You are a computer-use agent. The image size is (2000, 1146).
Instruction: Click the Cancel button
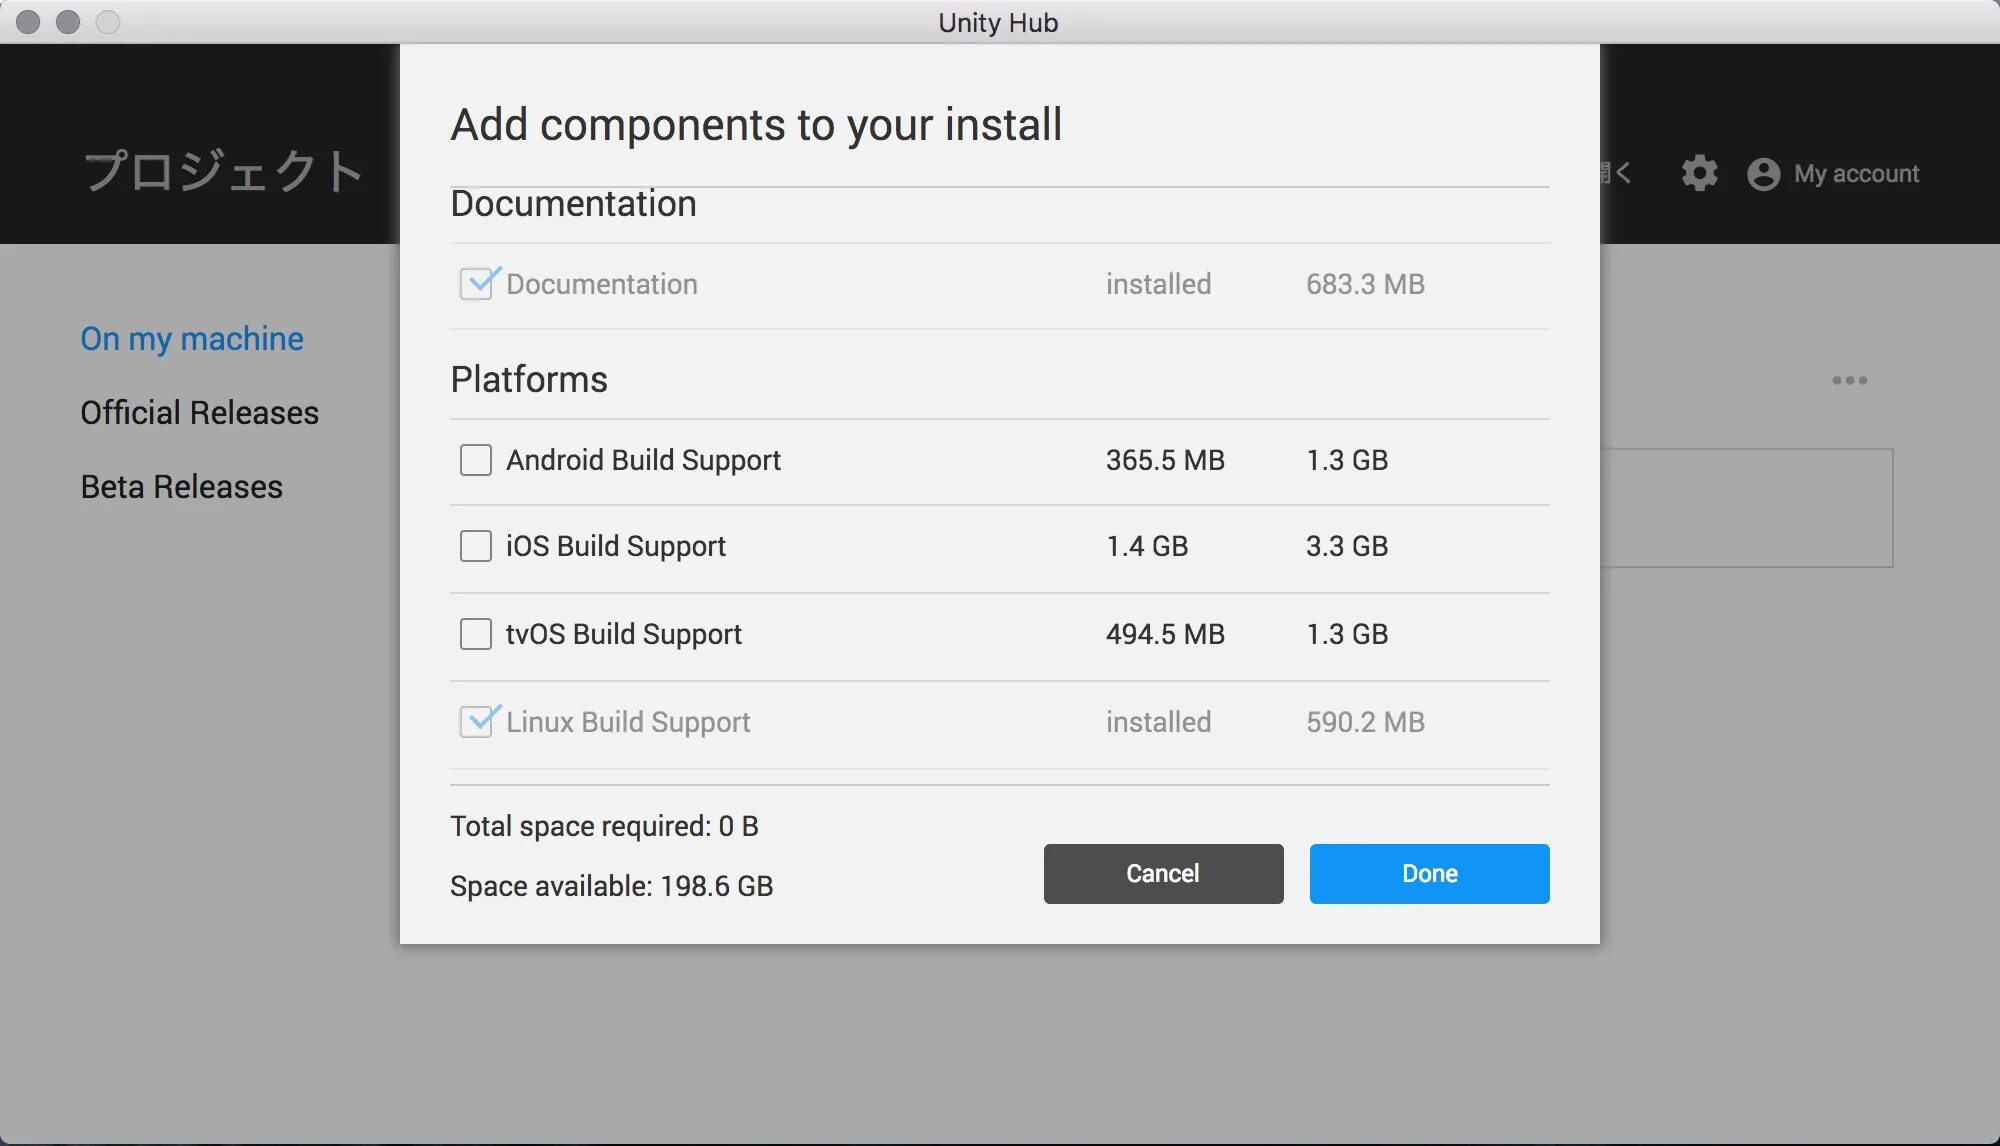(1163, 874)
